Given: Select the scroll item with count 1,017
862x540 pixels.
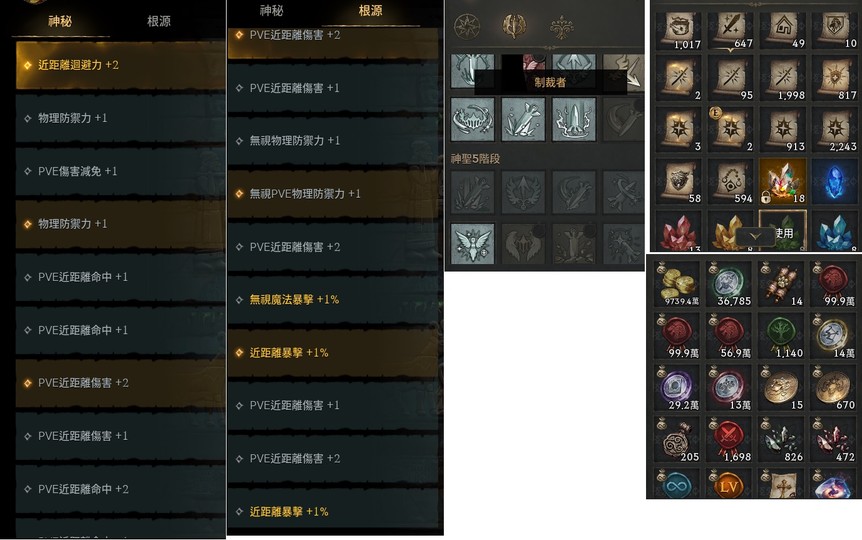Looking at the screenshot, I should [679, 30].
